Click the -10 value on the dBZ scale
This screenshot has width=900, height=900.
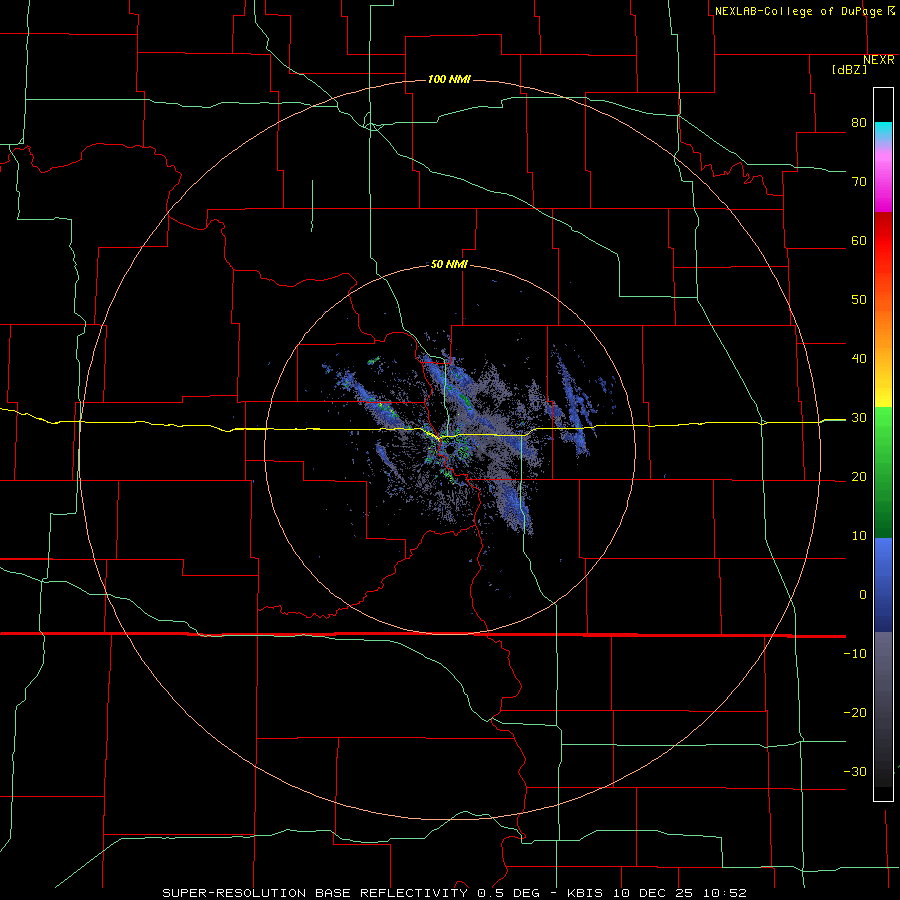click(x=855, y=654)
